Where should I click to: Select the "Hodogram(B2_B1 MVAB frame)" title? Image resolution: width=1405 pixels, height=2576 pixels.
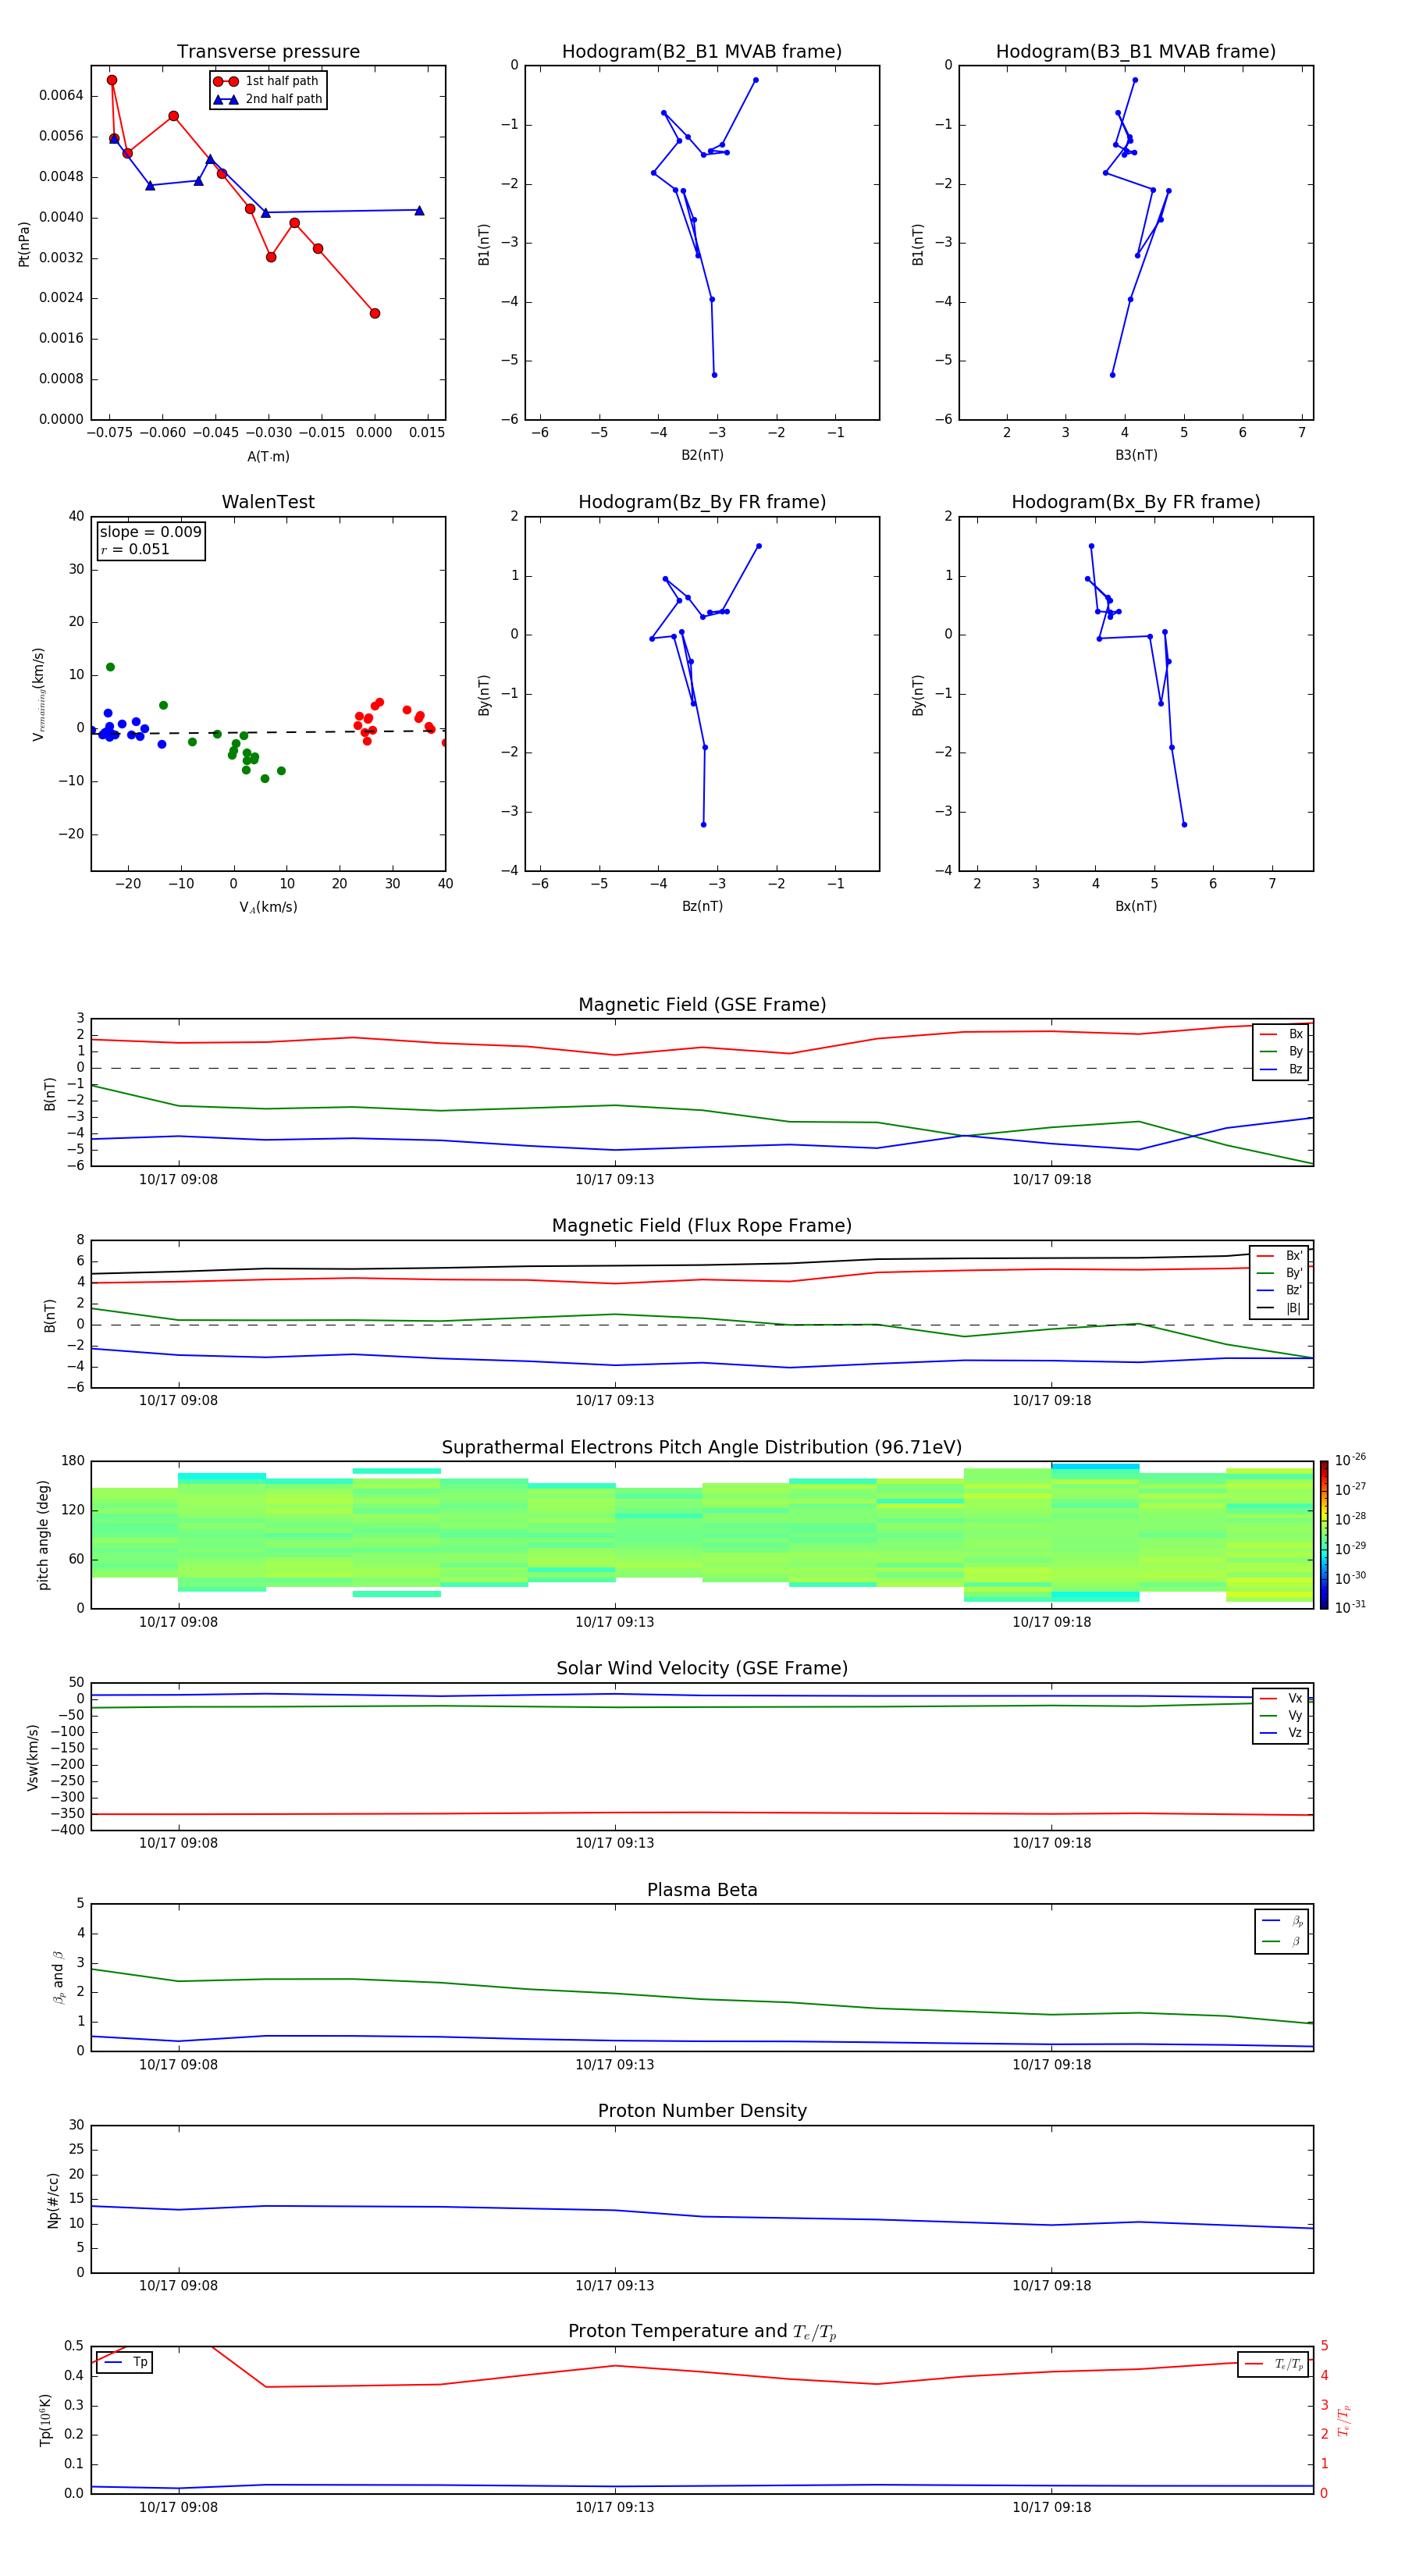click(702, 52)
